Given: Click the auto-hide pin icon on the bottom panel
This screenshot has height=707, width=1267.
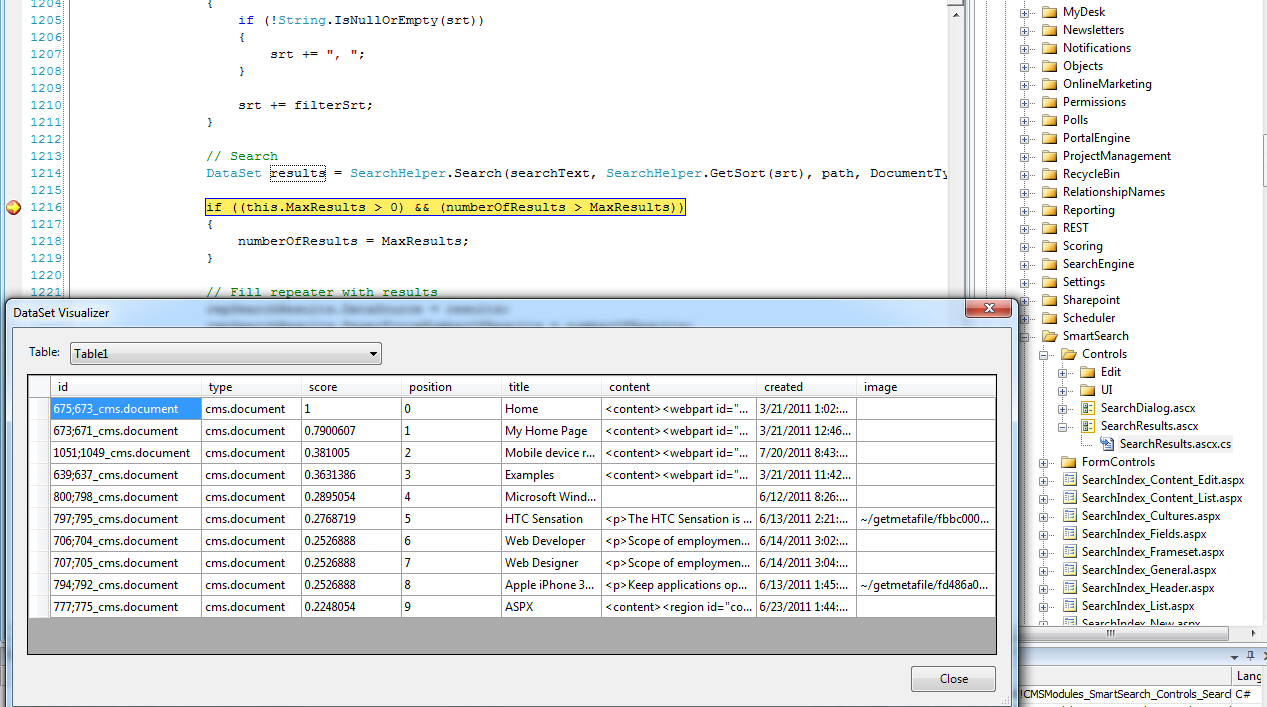Looking at the screenshot, I should (1248, 656).
